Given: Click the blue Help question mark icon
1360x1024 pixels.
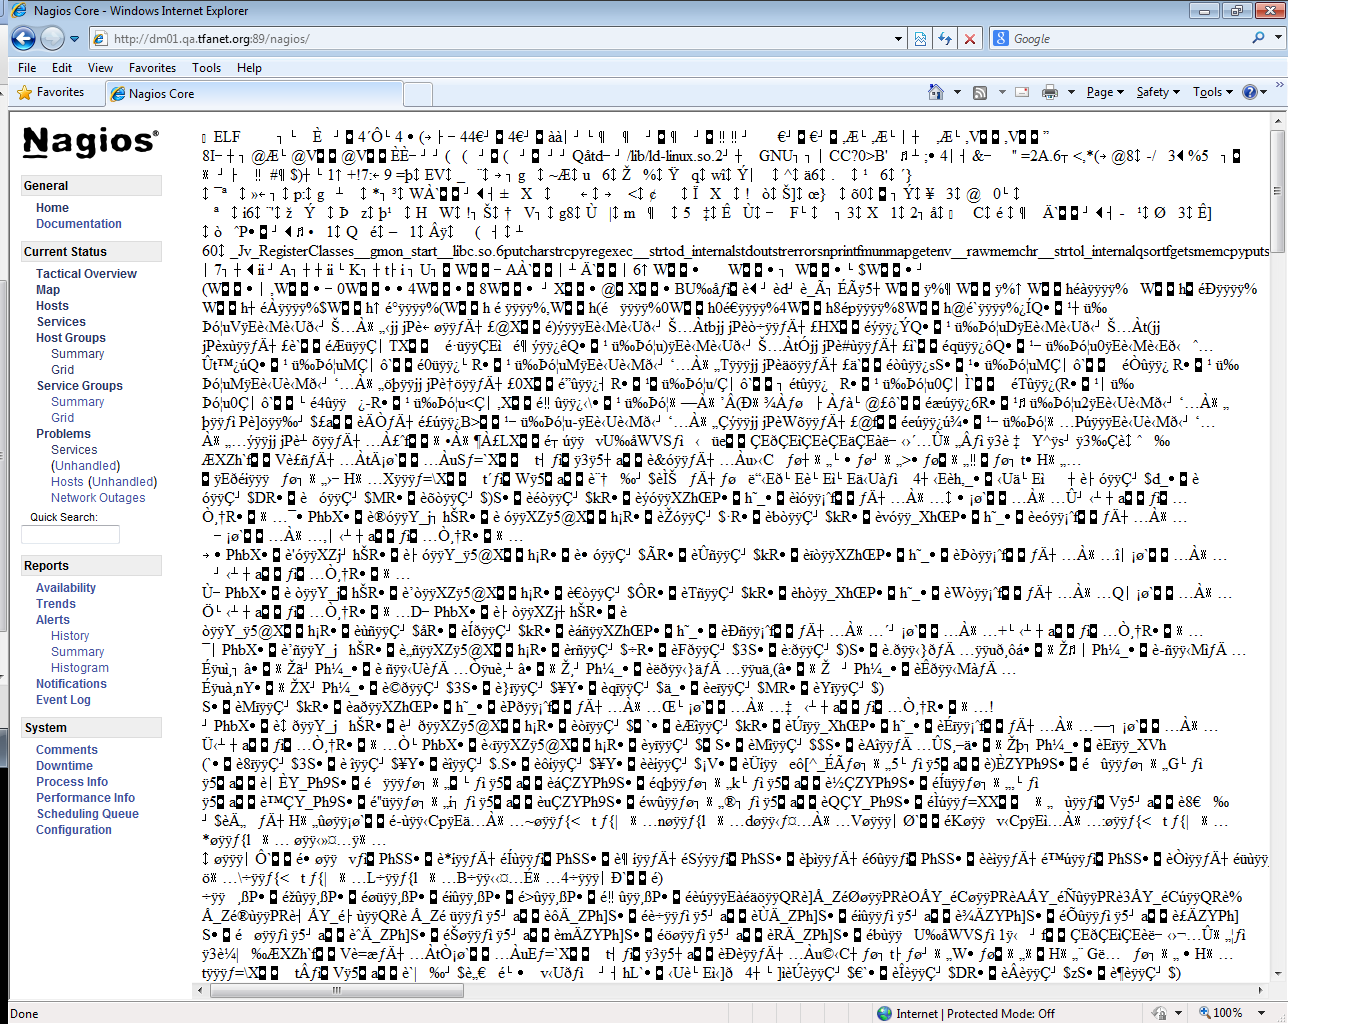Looking at the screenshot, I should click(1250, 92).
